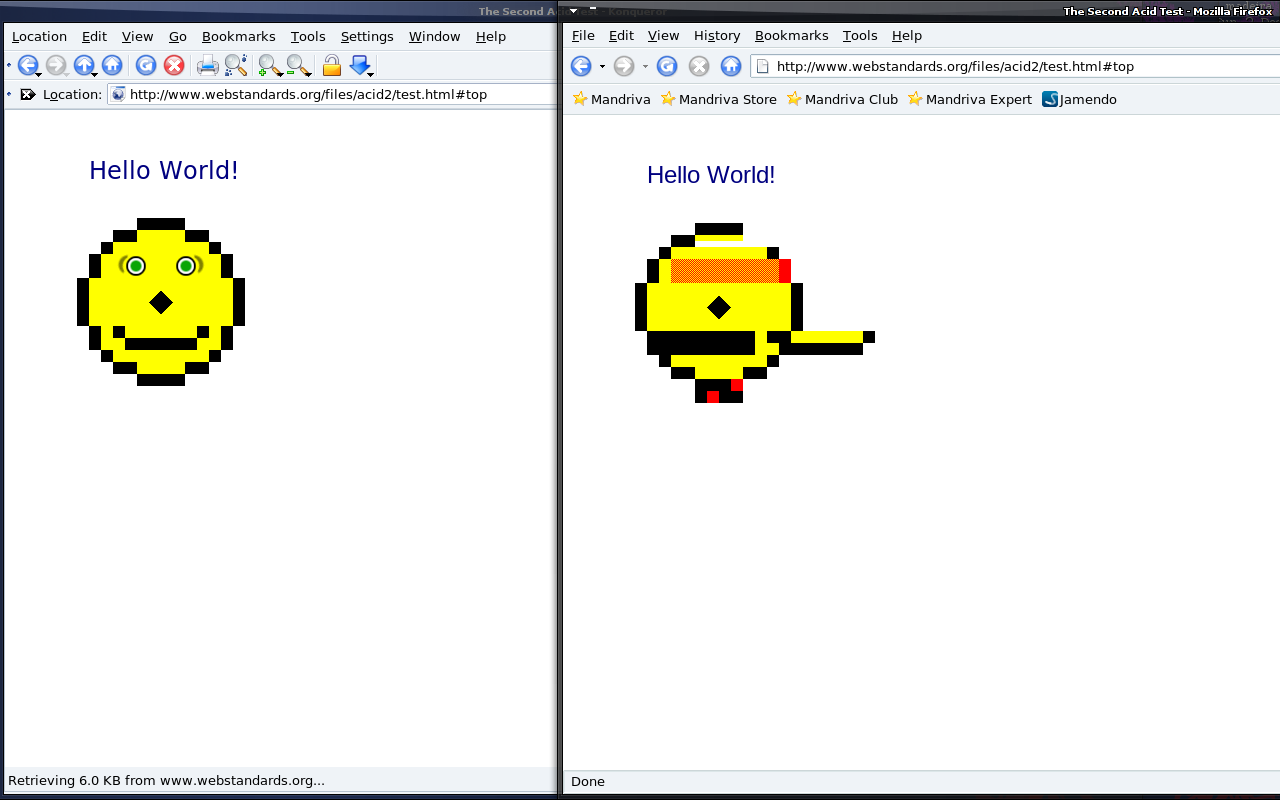The width and height of the screenshot is (1280, 800).
Task: Open the Mandriva Expert bookmark
Action: click(x=970, y=99)
